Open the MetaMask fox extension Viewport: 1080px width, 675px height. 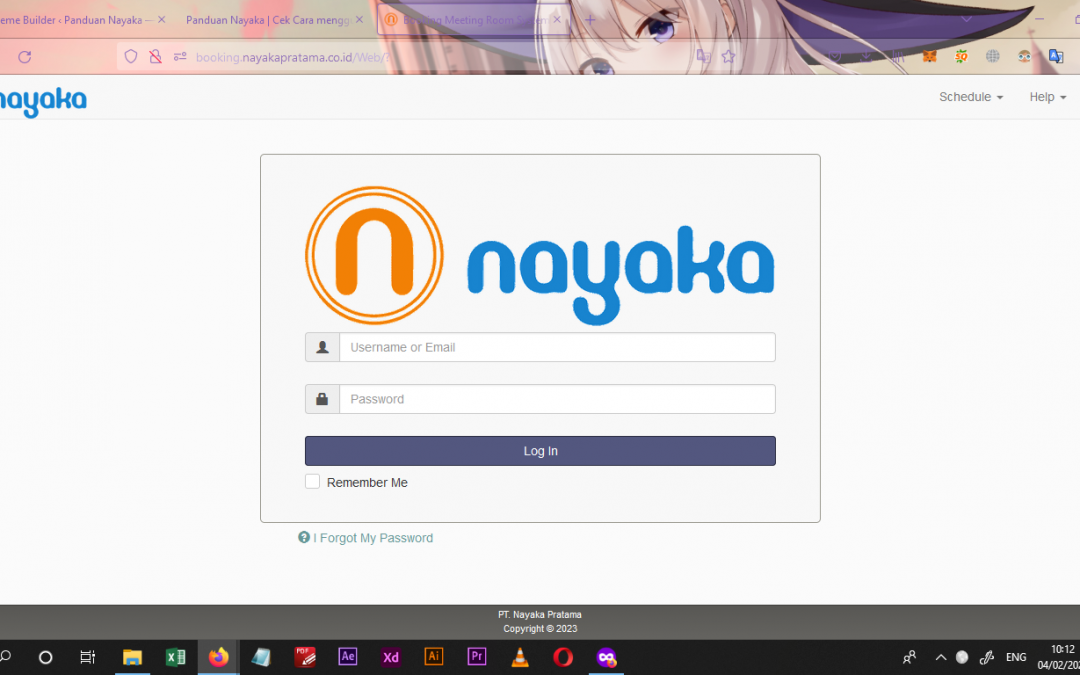click(x=929, y=57)
